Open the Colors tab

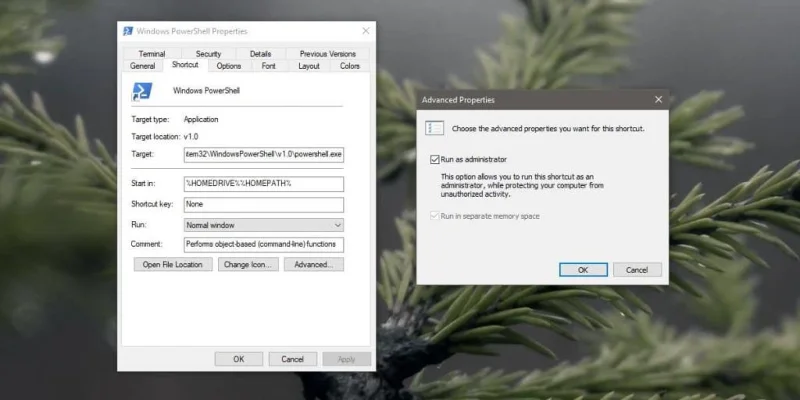[349, 66]
